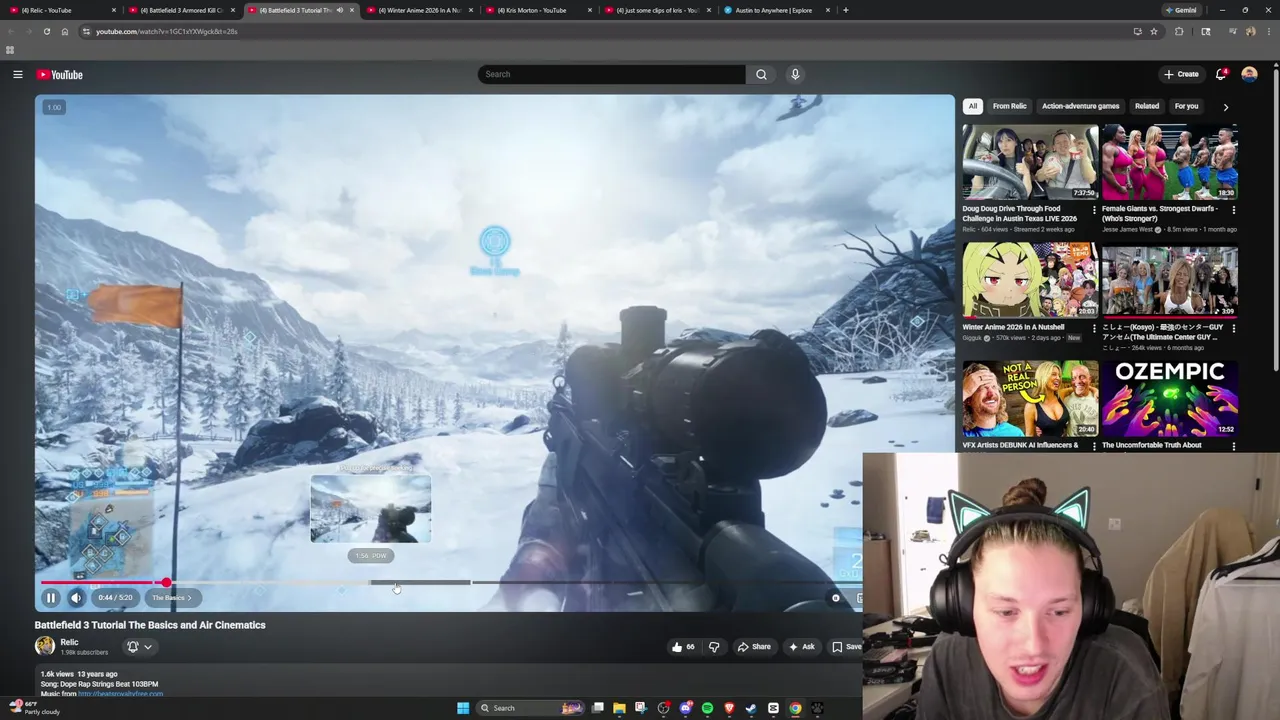Select the Action-adventure games chip
Image resolution: width=1280 pixels, height=720 pixels.
(x=1080, y=106)
